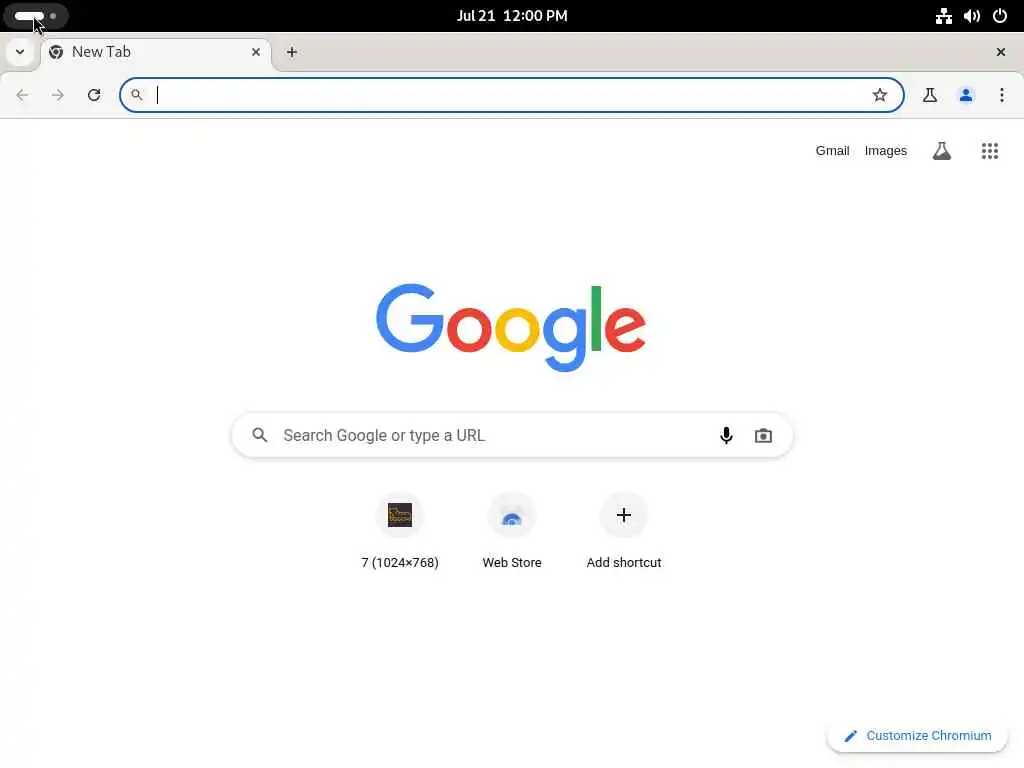The image size is (1024, 768).
Task: Open a new tab with the plus button
Action: coord(292,52)
